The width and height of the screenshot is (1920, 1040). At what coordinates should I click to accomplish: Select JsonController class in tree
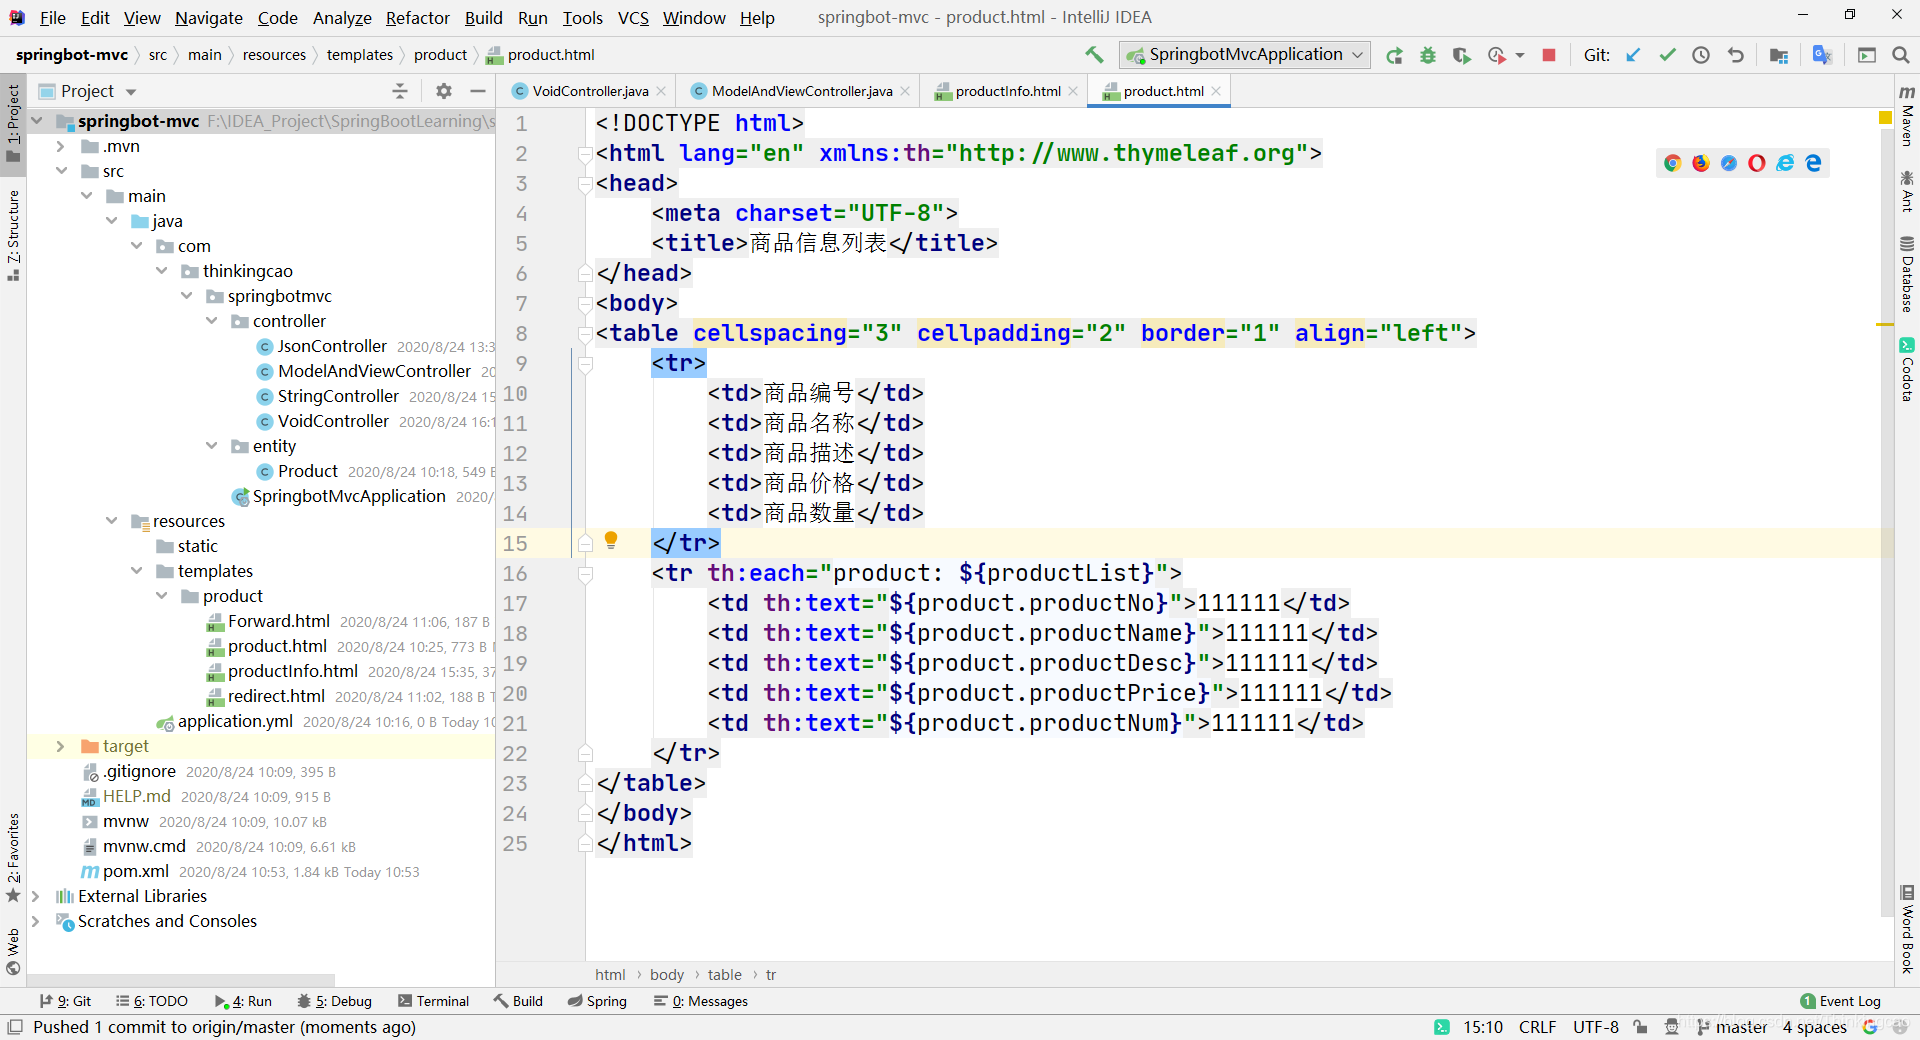click(x=331, y=346)
